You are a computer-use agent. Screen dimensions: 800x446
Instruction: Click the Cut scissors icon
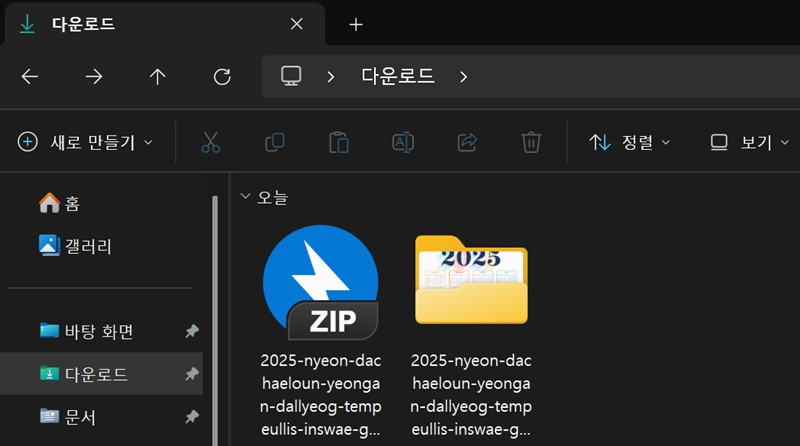[211, 142]
